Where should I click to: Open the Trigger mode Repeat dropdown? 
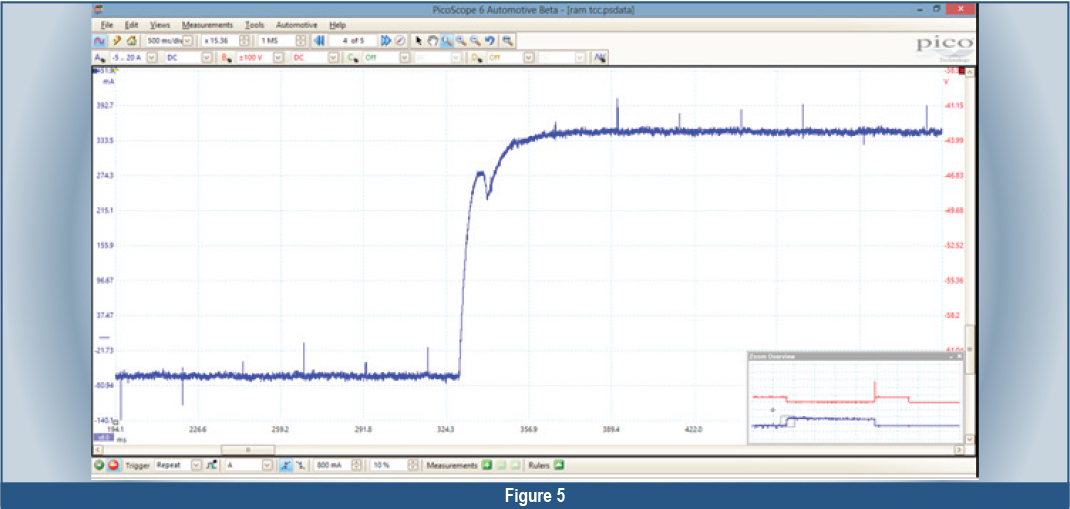(x=195, y=465)
